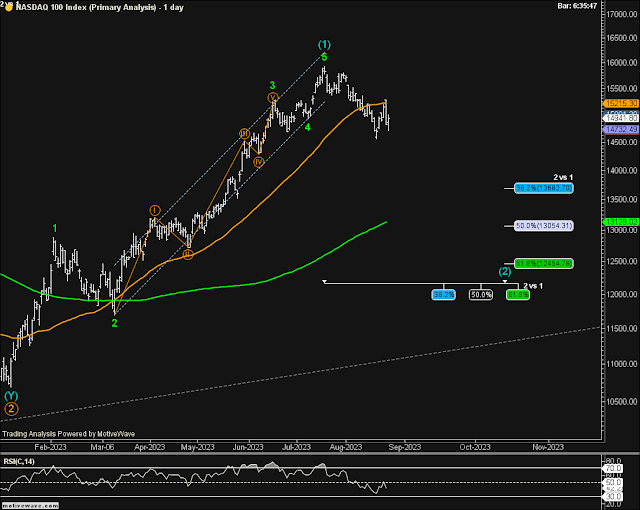
Task: Click the Mar-06 date axis label
Action: pos(102,447)
